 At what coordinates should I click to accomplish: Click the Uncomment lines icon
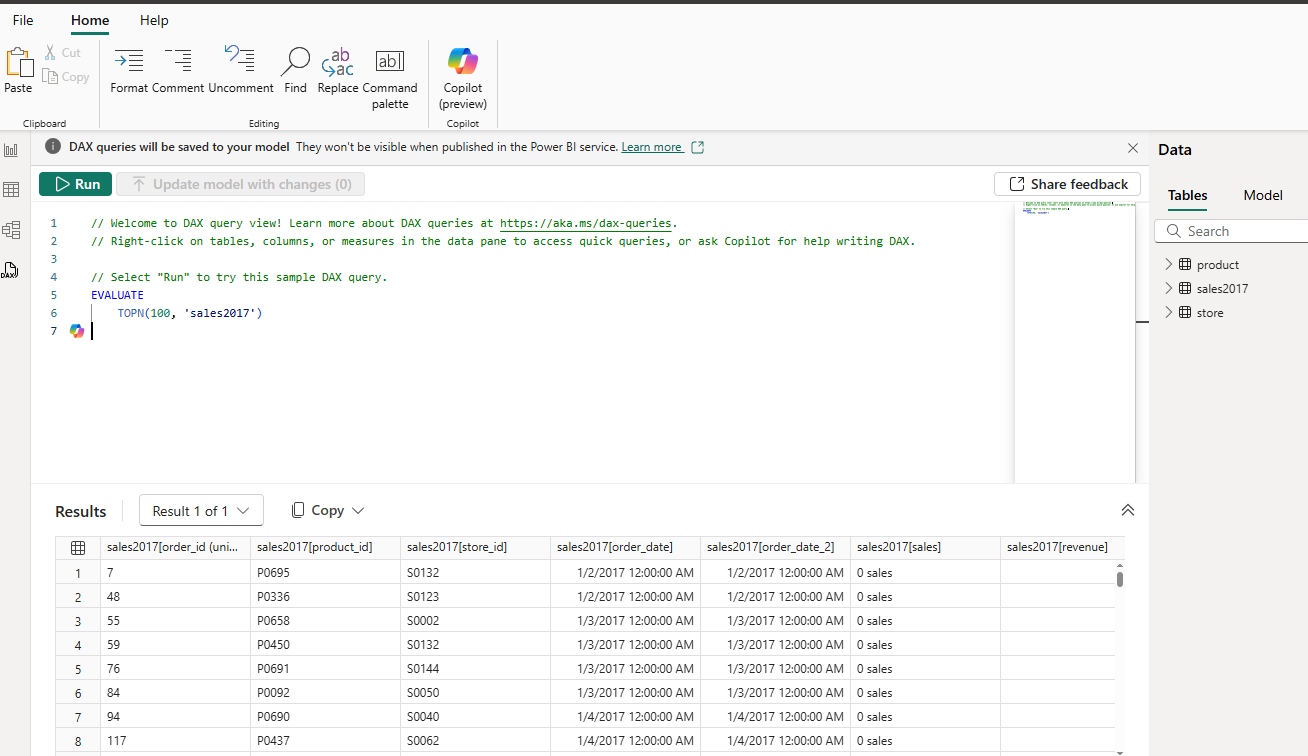[x=240, y=60]
